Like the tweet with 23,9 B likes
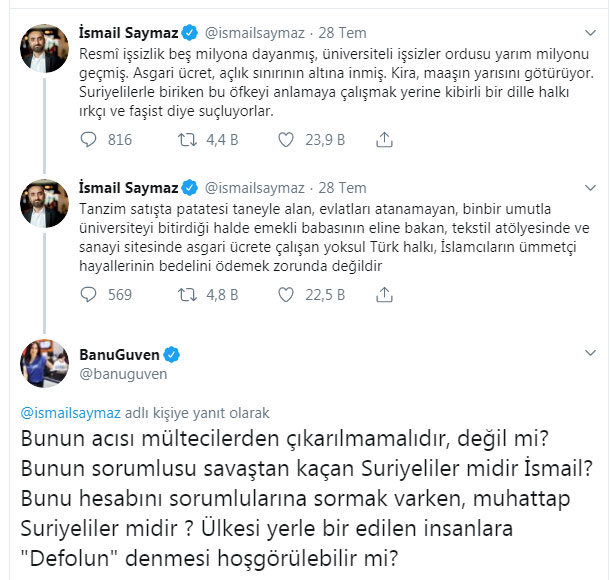Screen dimensions: 610x580 coord(288,140)
